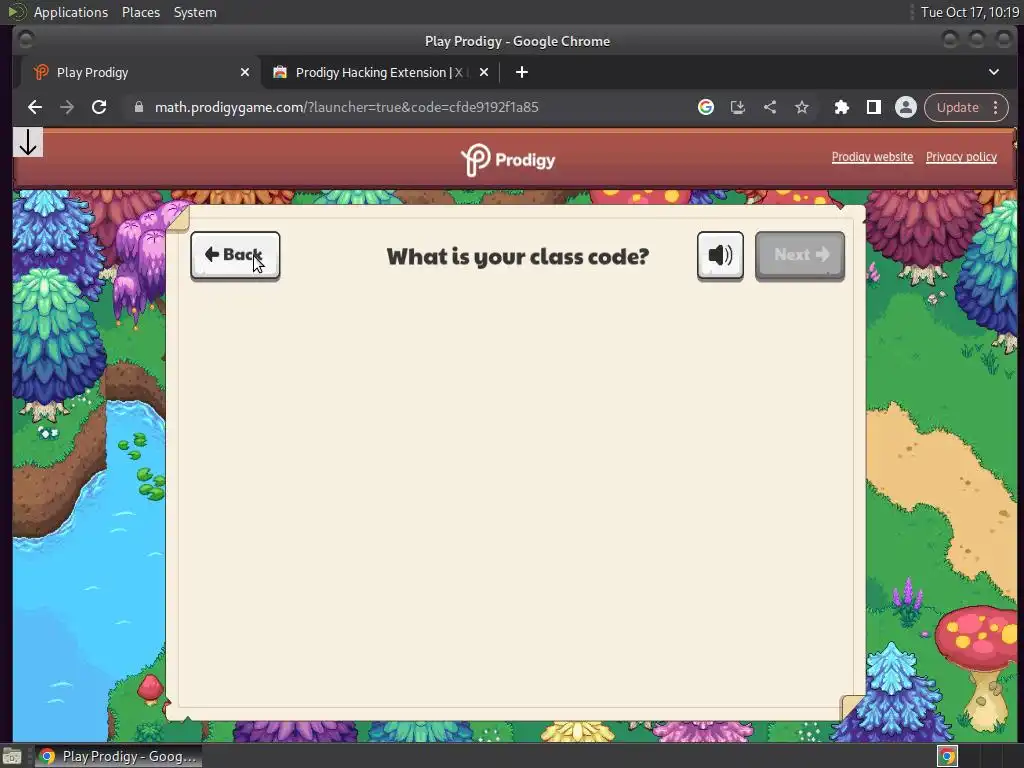Click the 'What is your class code?' heading

click(517, 257)
